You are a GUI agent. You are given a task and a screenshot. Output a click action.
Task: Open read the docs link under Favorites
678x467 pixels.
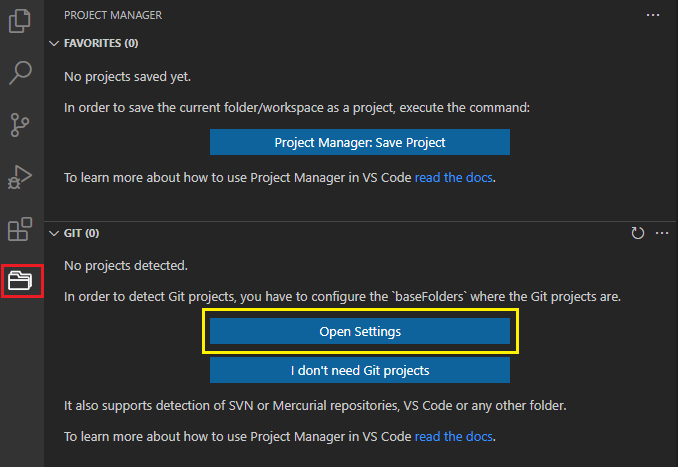coord(454,178)
